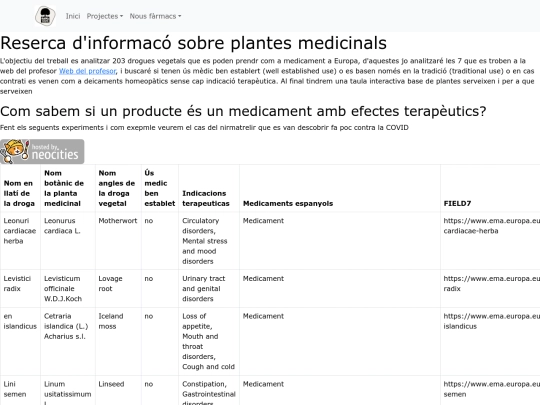Screen dimensions: 540x405
Task: Expand the Nous fàrmacs dropdown menu
Action: (155, 16)
